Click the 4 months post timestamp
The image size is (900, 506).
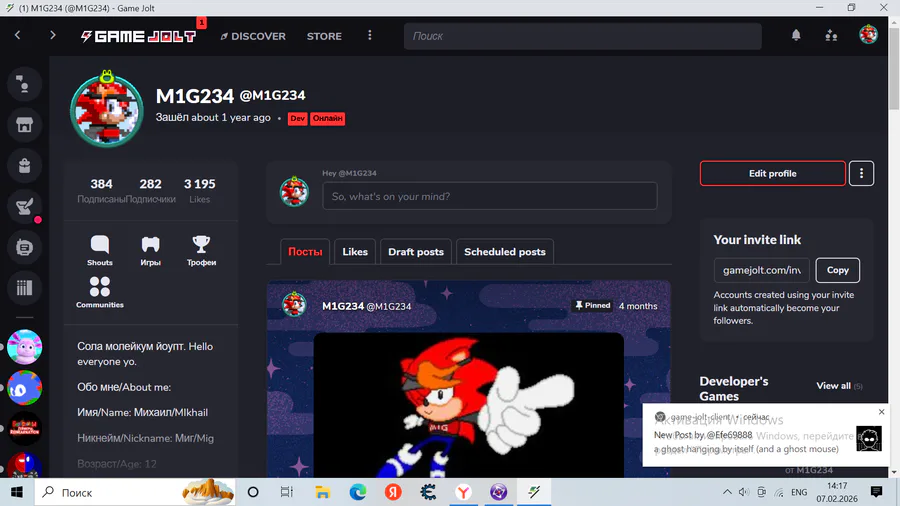coord(638,306)
